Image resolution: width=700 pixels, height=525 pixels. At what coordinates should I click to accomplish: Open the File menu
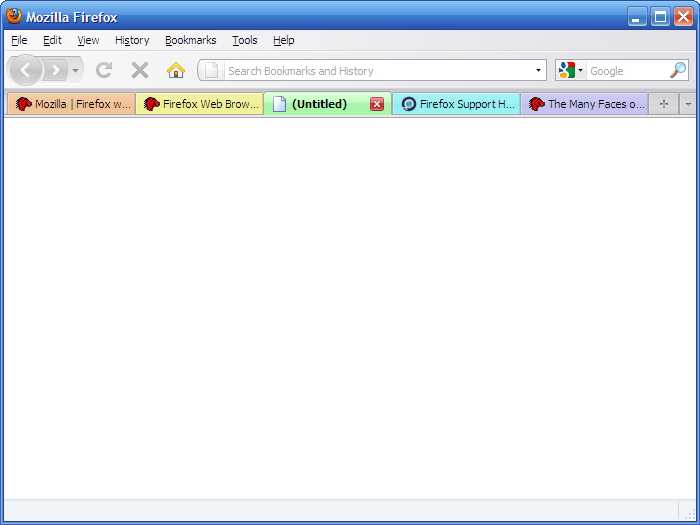[19, 40]
